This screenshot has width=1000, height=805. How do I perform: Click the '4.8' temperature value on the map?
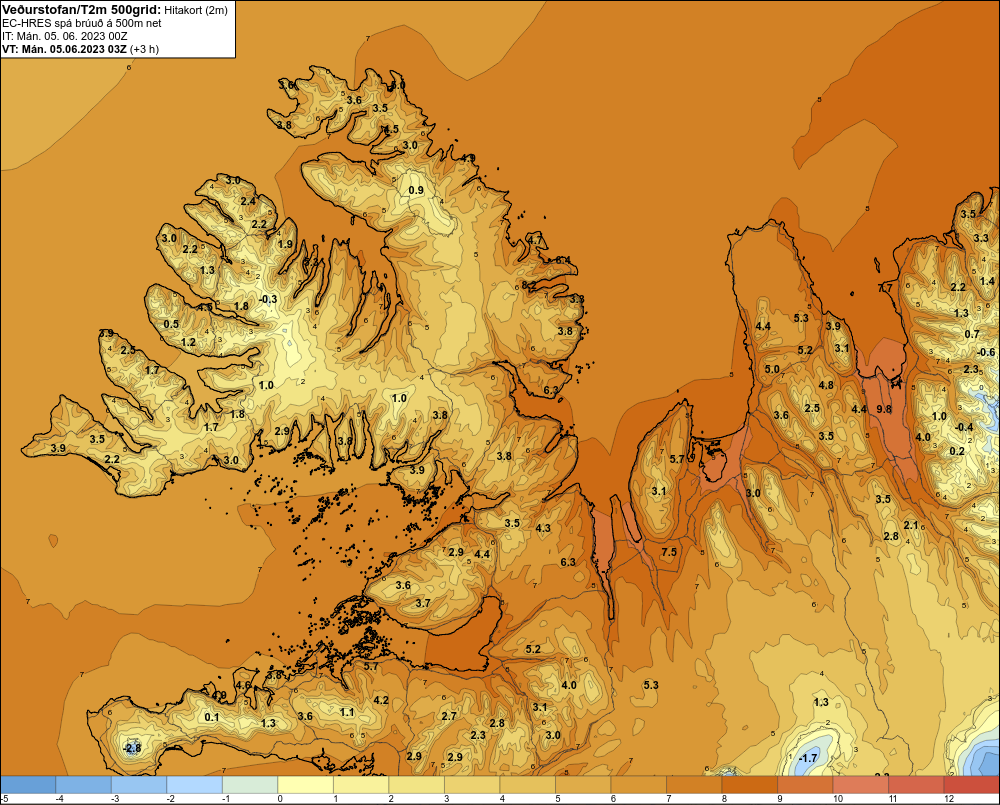click(826, 385)
